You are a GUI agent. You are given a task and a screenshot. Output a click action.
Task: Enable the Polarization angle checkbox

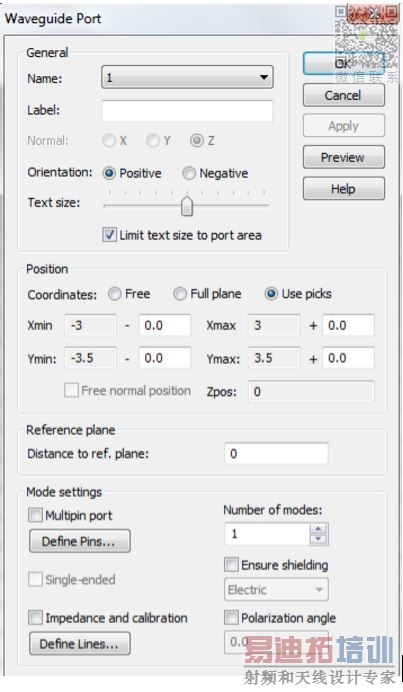[231, 617]
